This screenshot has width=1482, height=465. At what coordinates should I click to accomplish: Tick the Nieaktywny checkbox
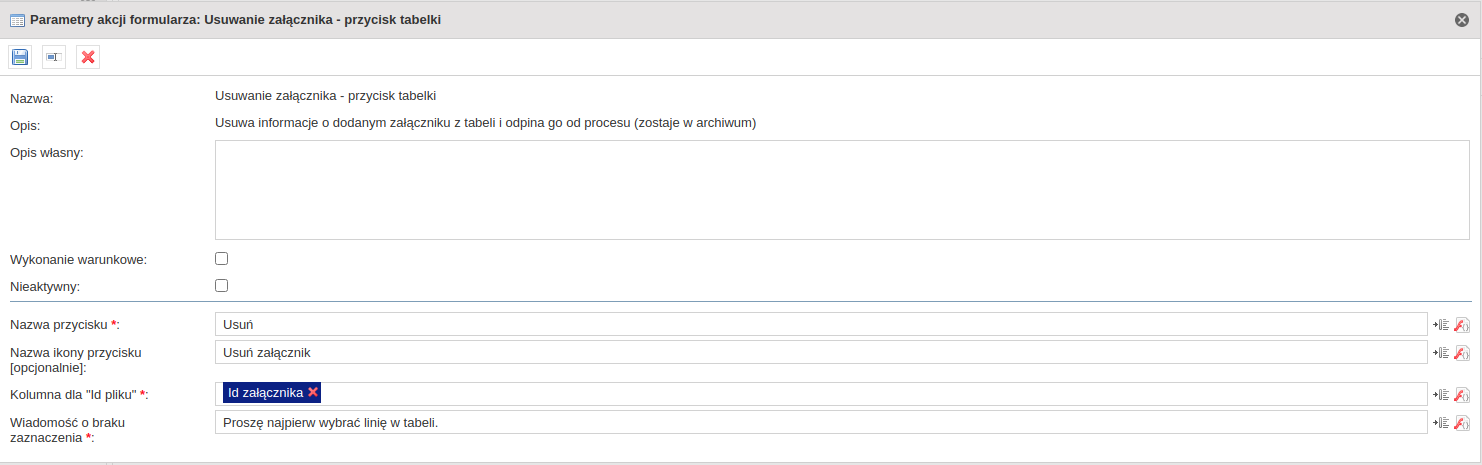pos(222,285)
